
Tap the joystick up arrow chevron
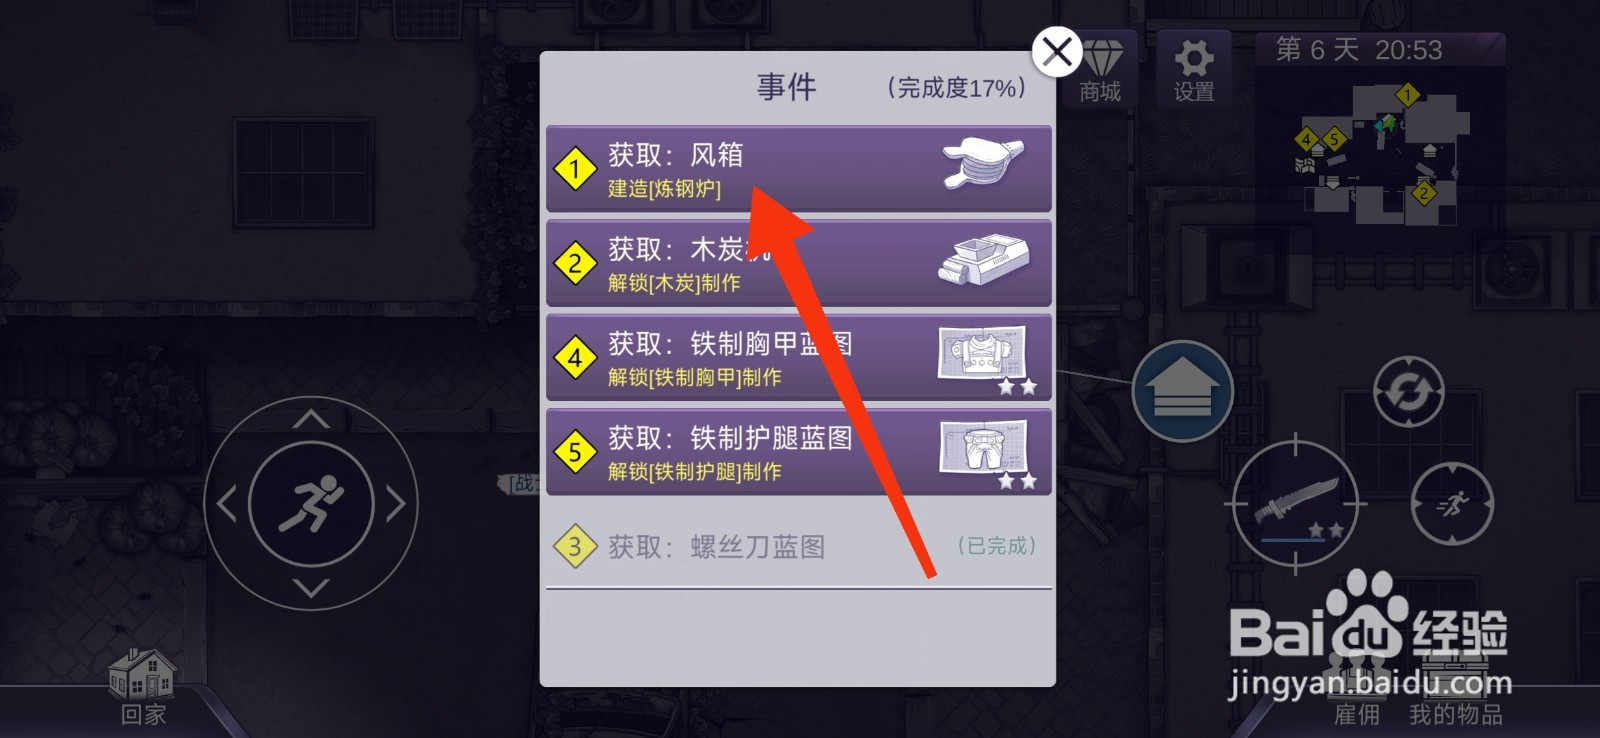[x=311, y=418]
